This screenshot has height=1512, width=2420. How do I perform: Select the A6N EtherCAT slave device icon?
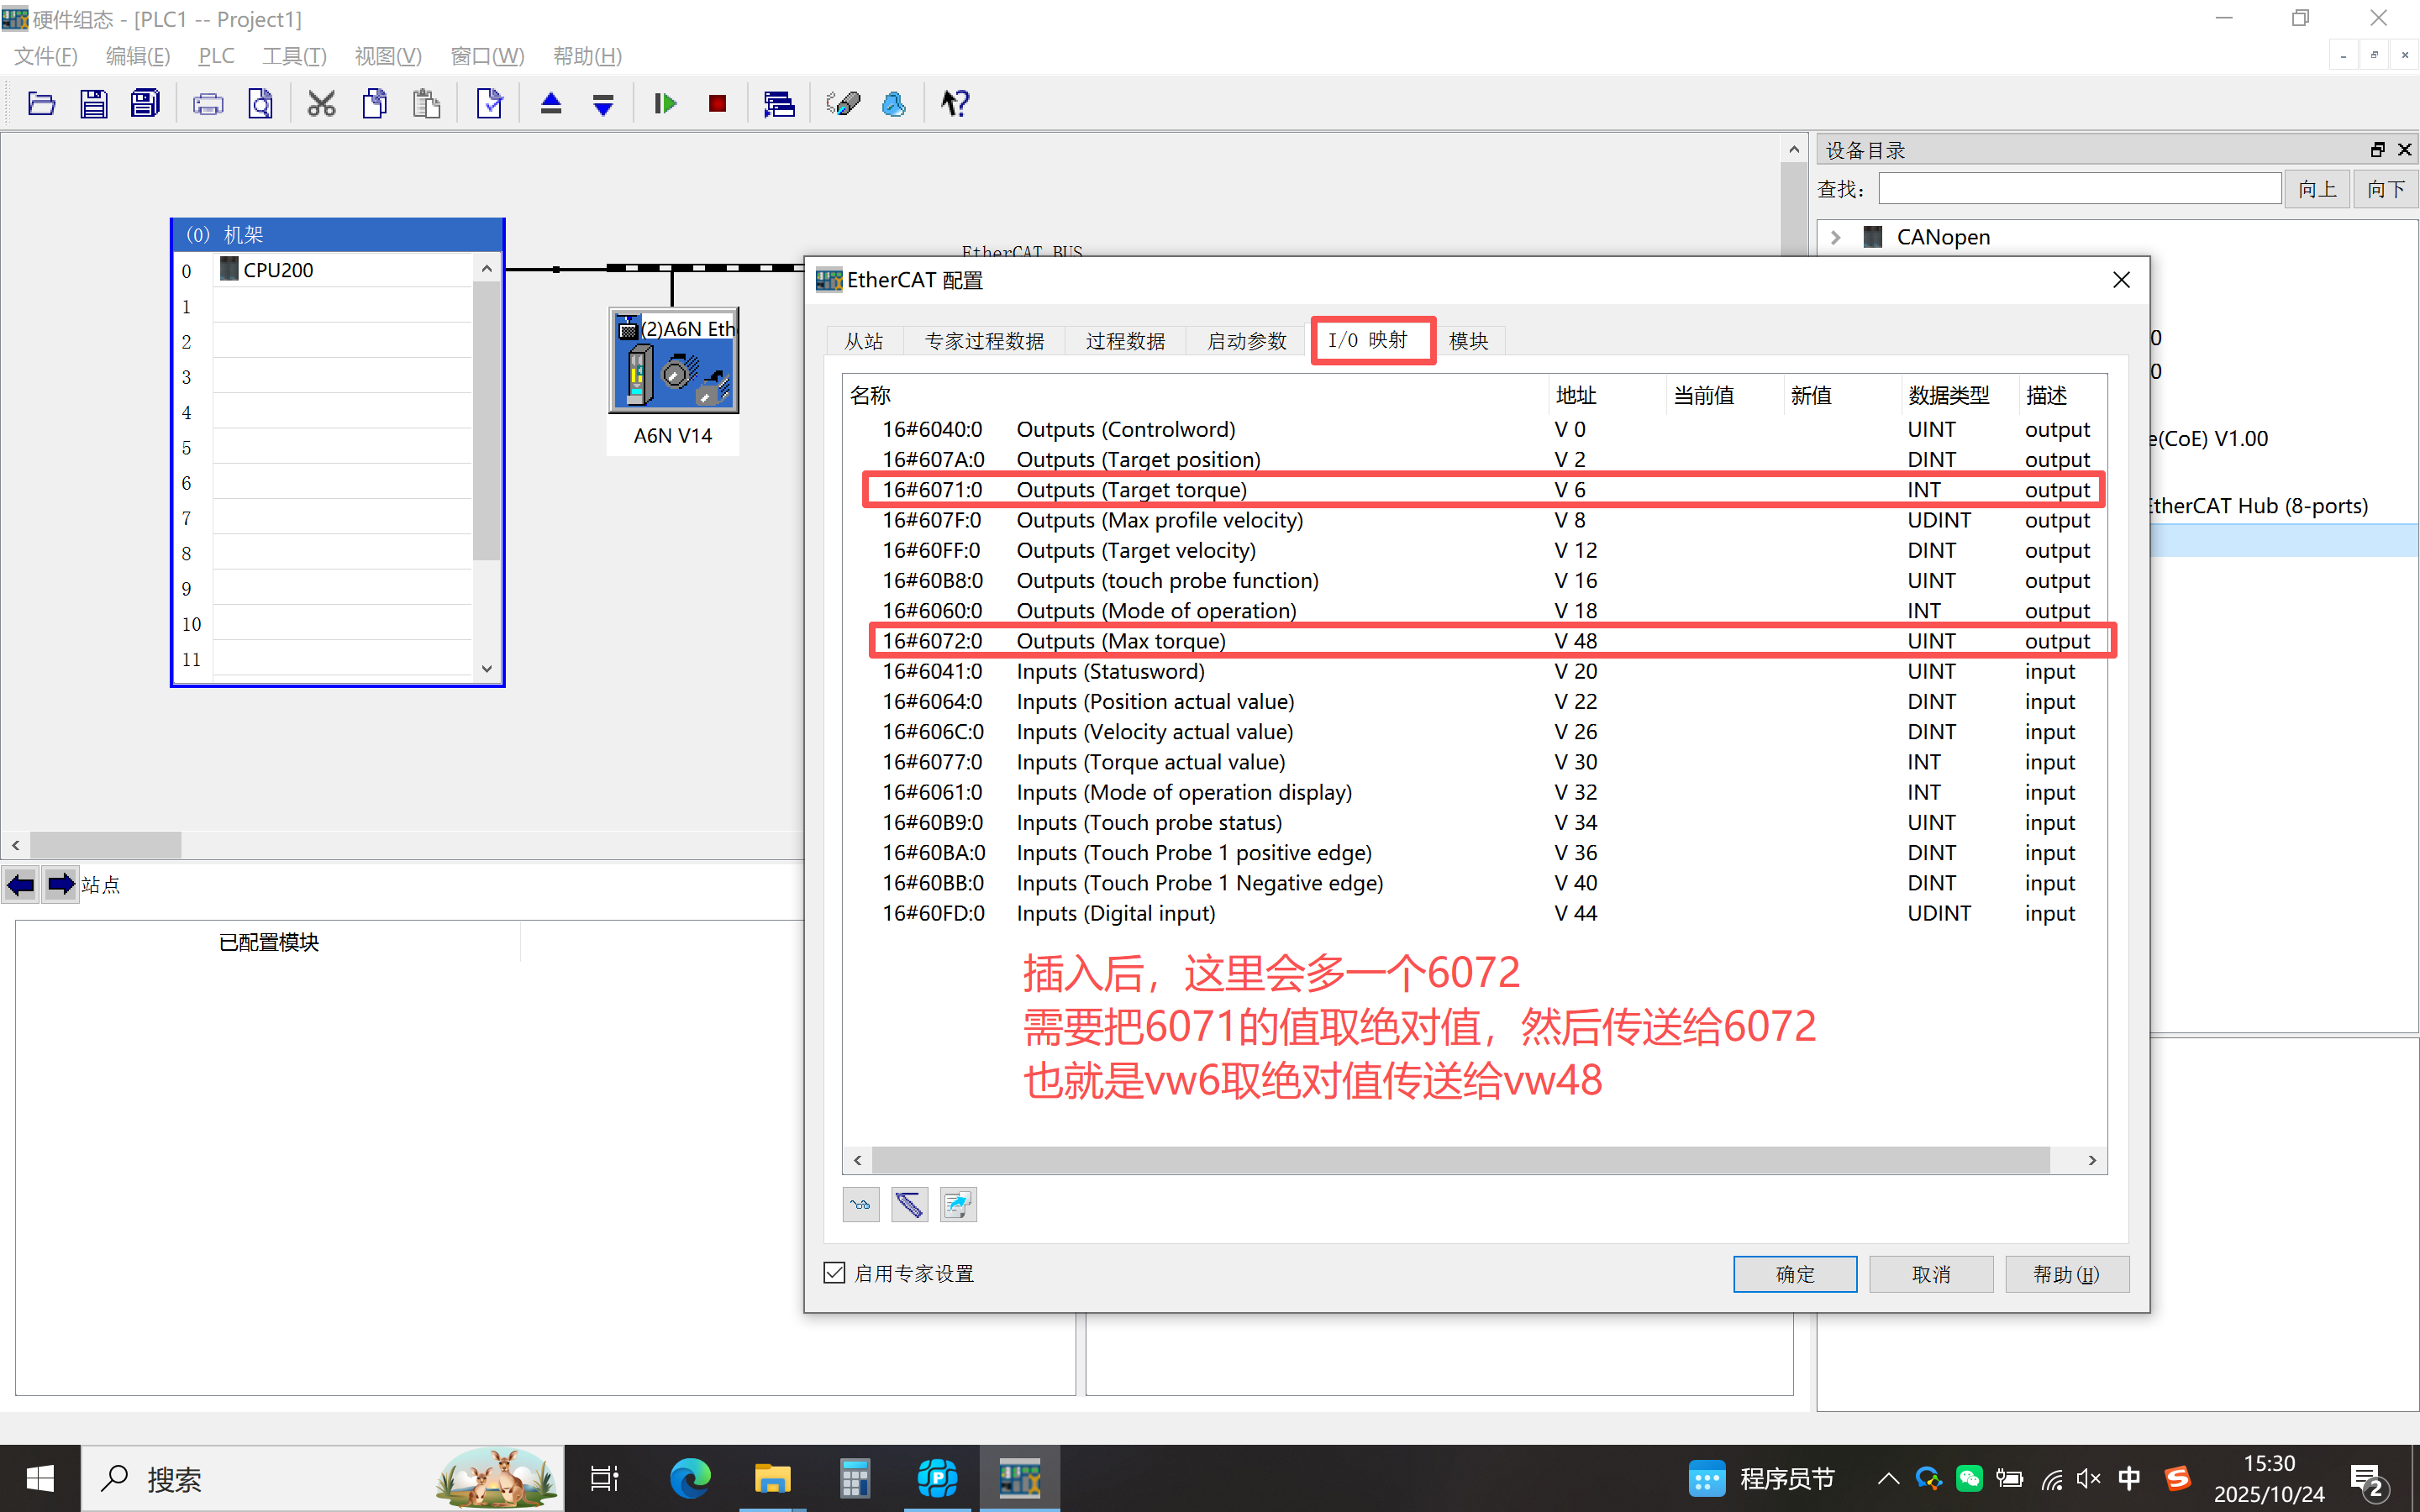click(673, 361)
